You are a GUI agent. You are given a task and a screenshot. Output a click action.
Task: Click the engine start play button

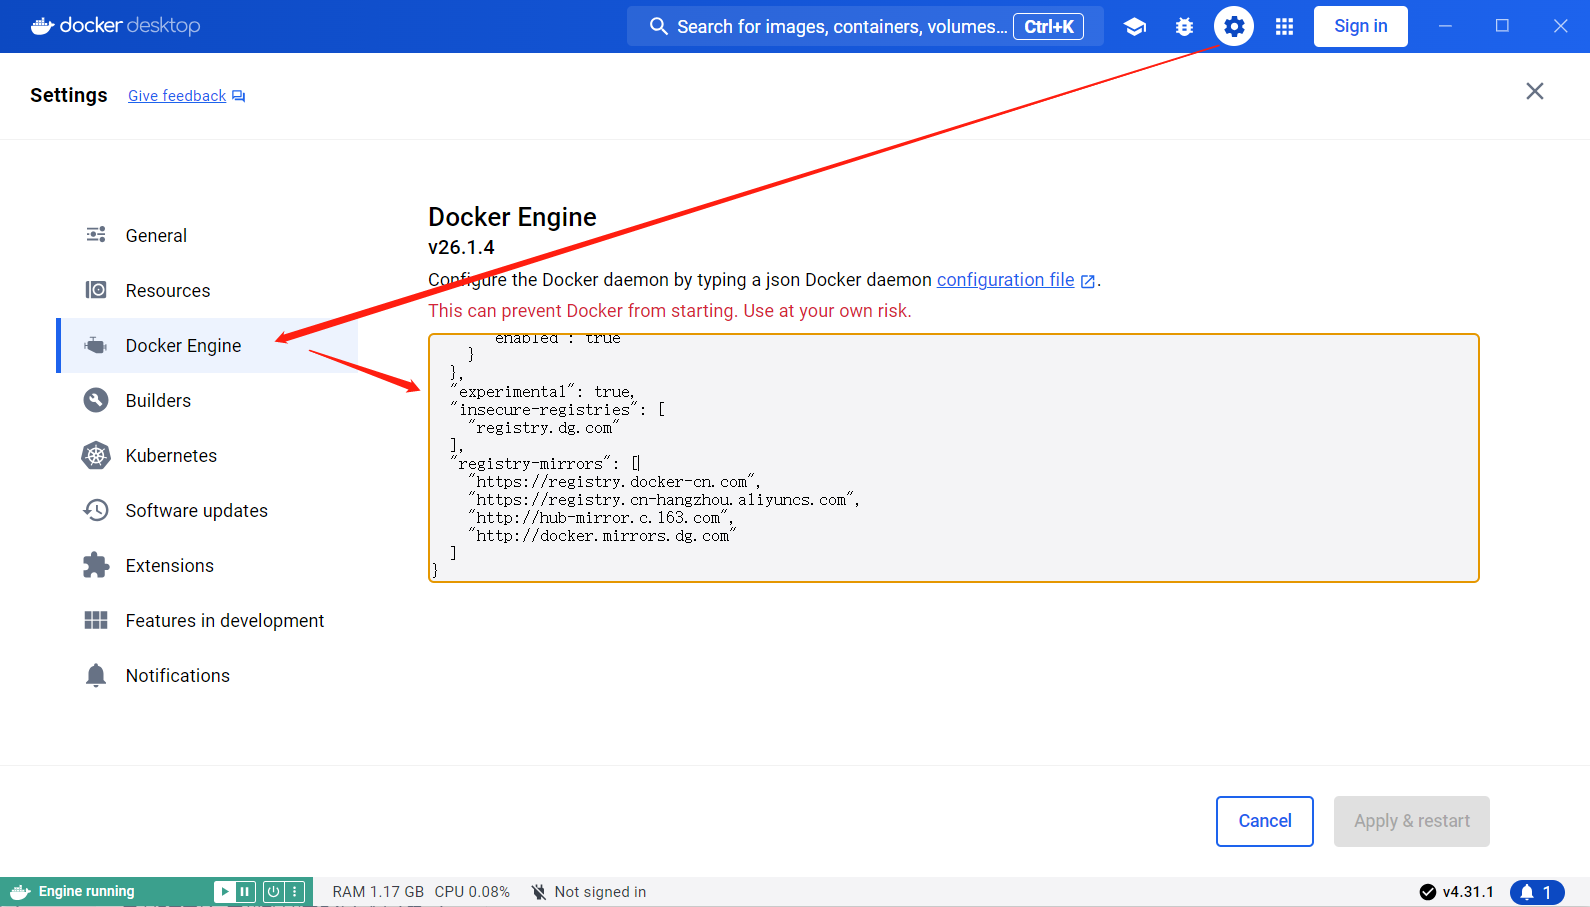225,891
